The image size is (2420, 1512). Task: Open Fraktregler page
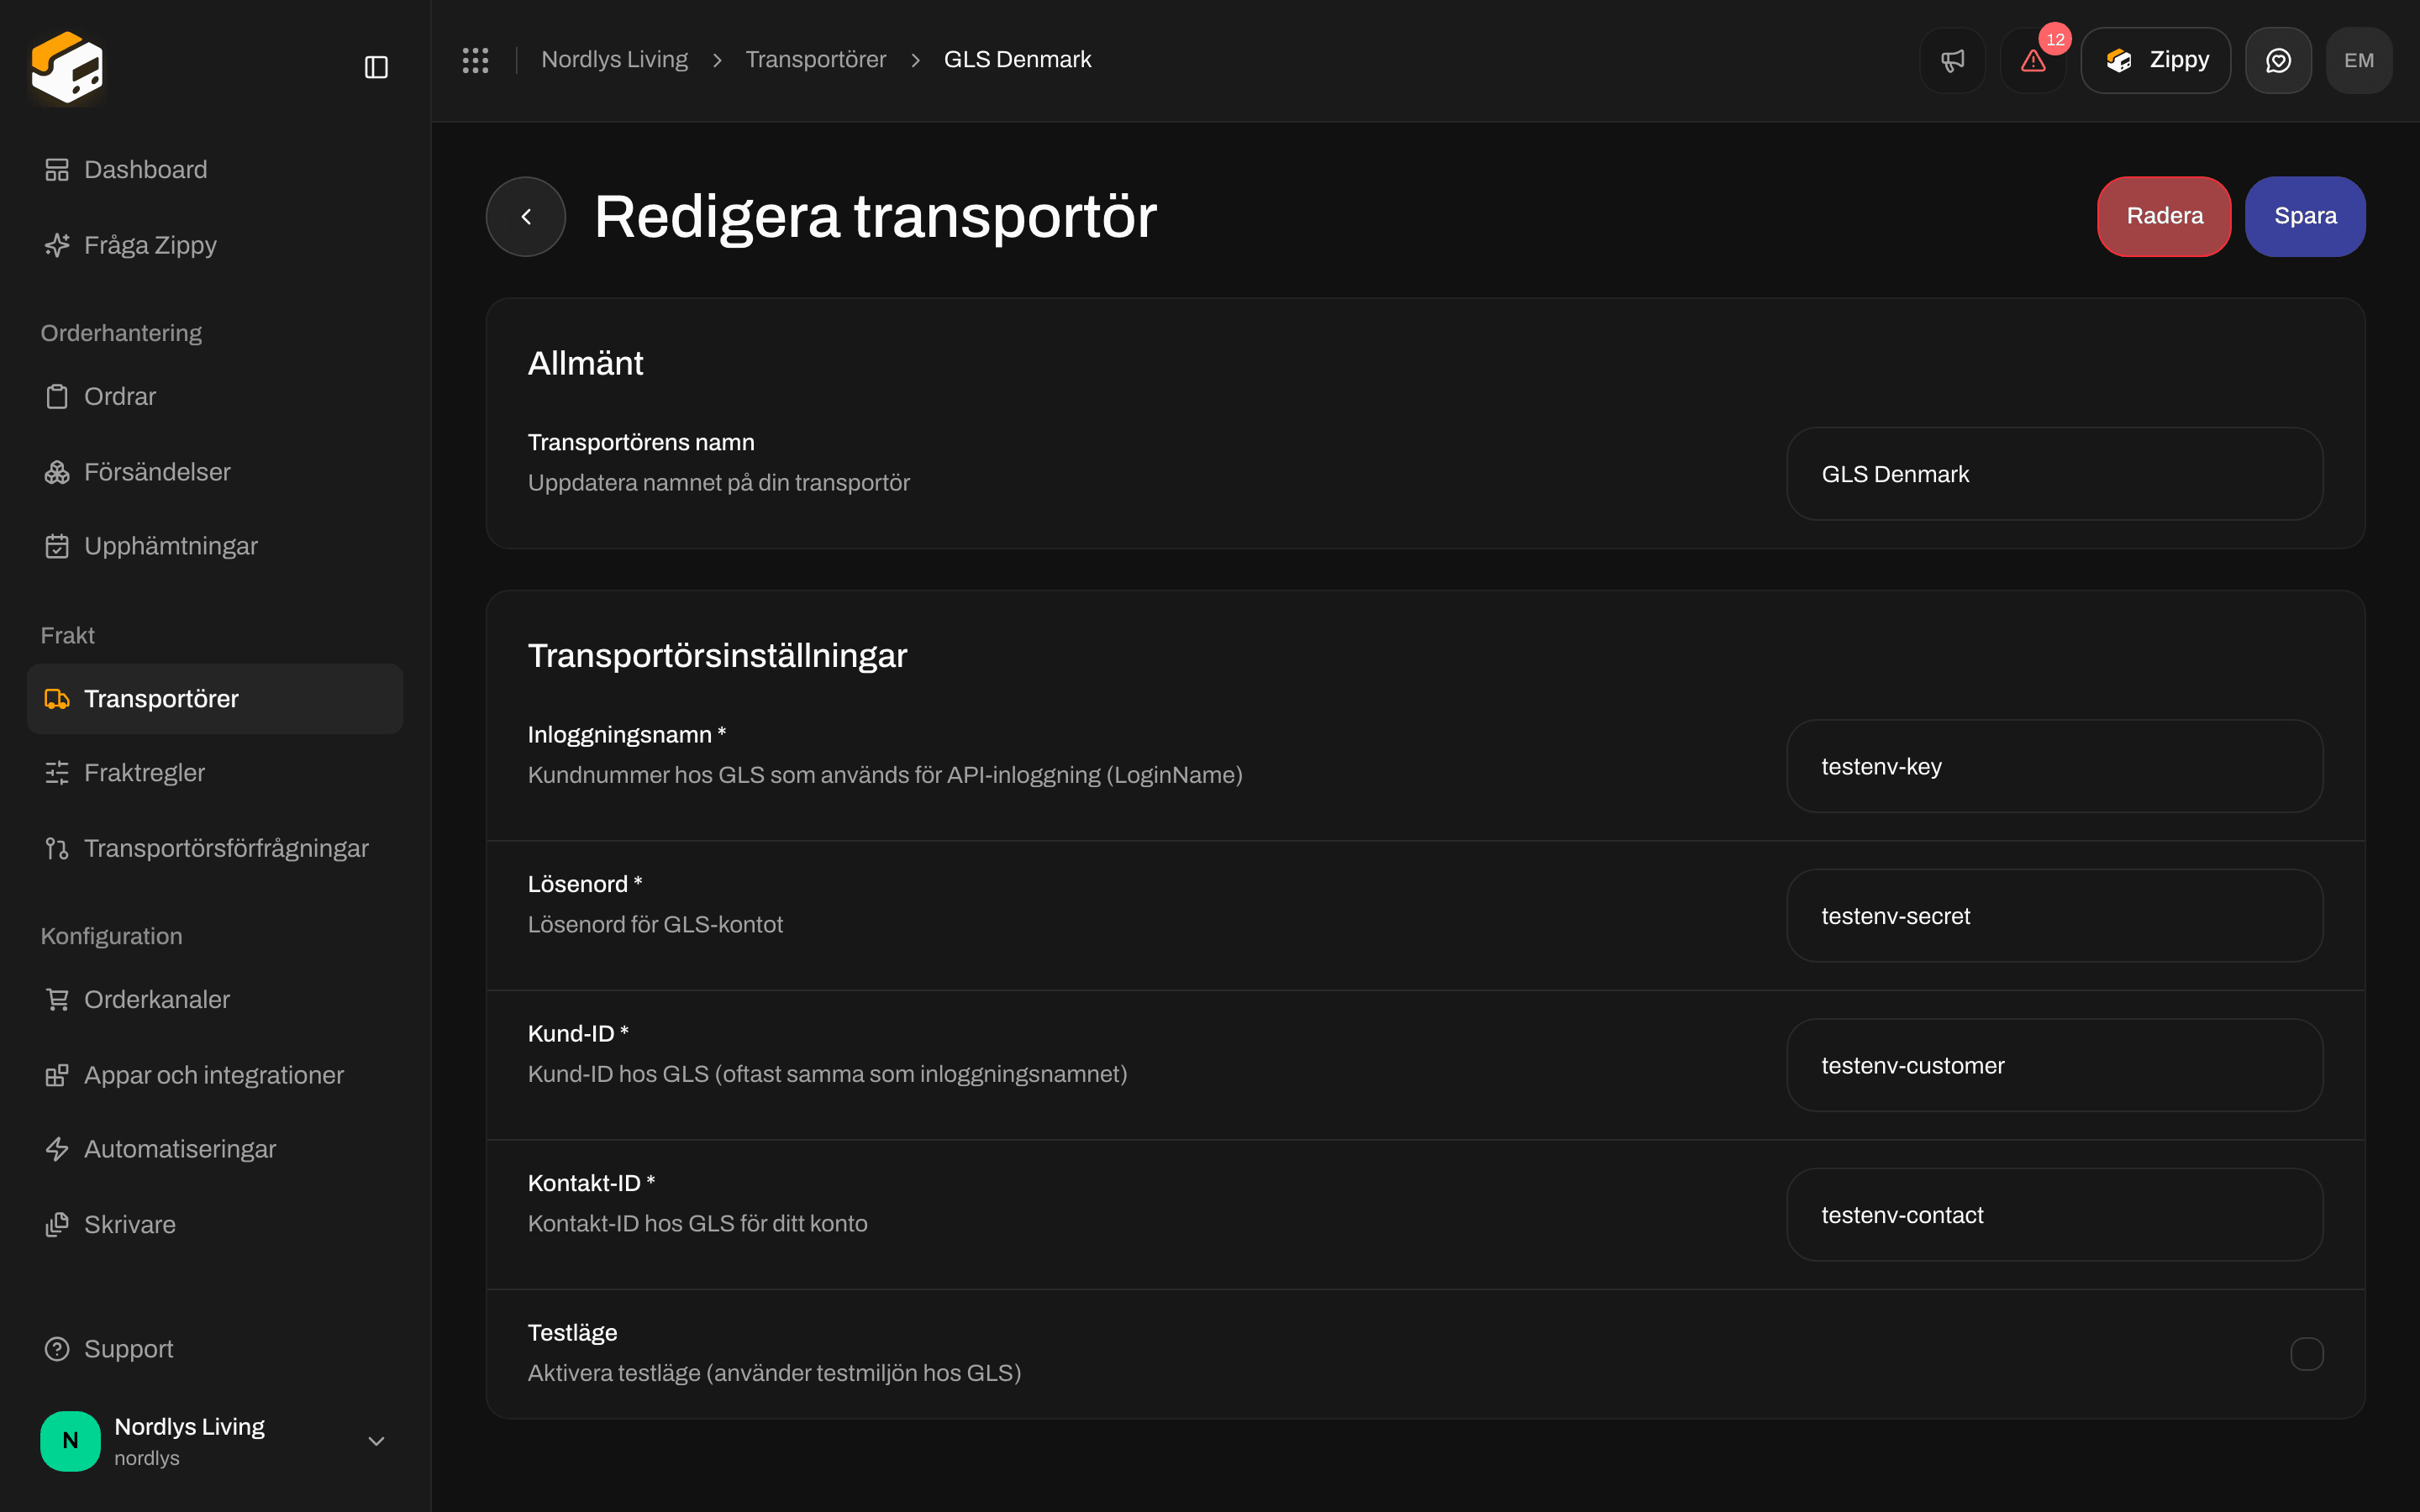[x=215, y=773]
